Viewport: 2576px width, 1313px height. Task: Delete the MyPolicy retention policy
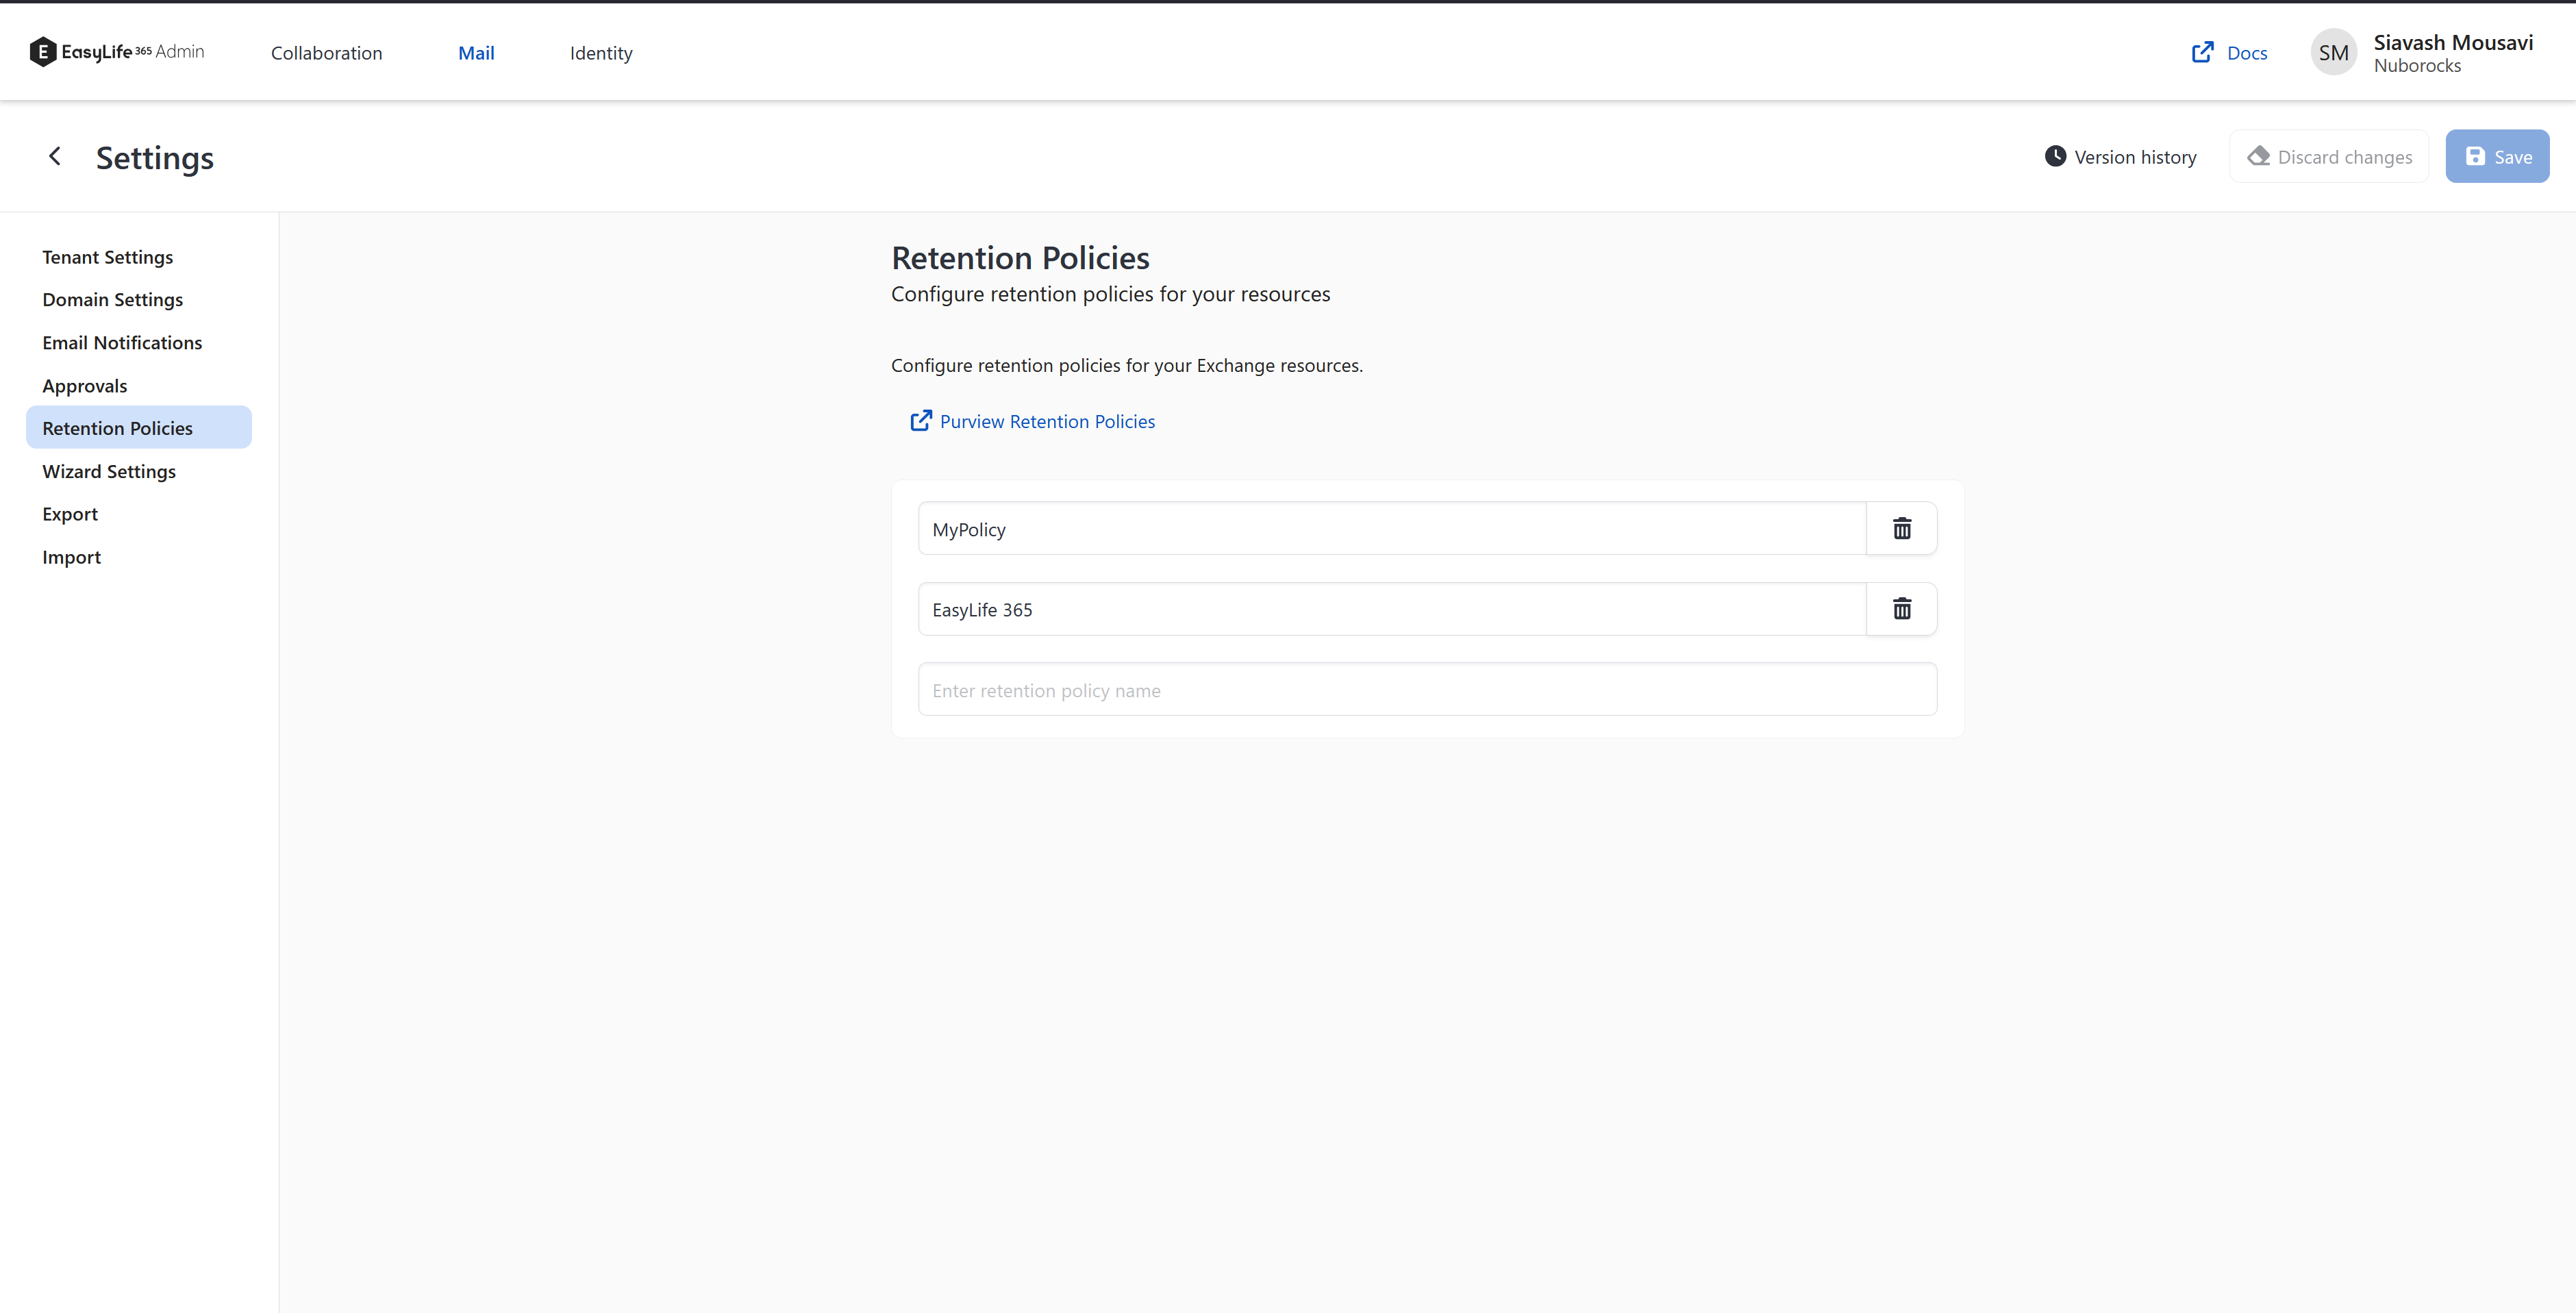click(x=1900, y=528)
